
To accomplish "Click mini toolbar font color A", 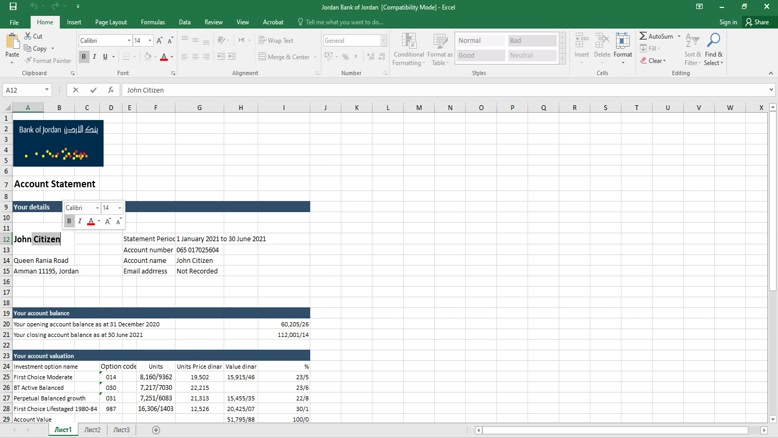I will point(91,221).
